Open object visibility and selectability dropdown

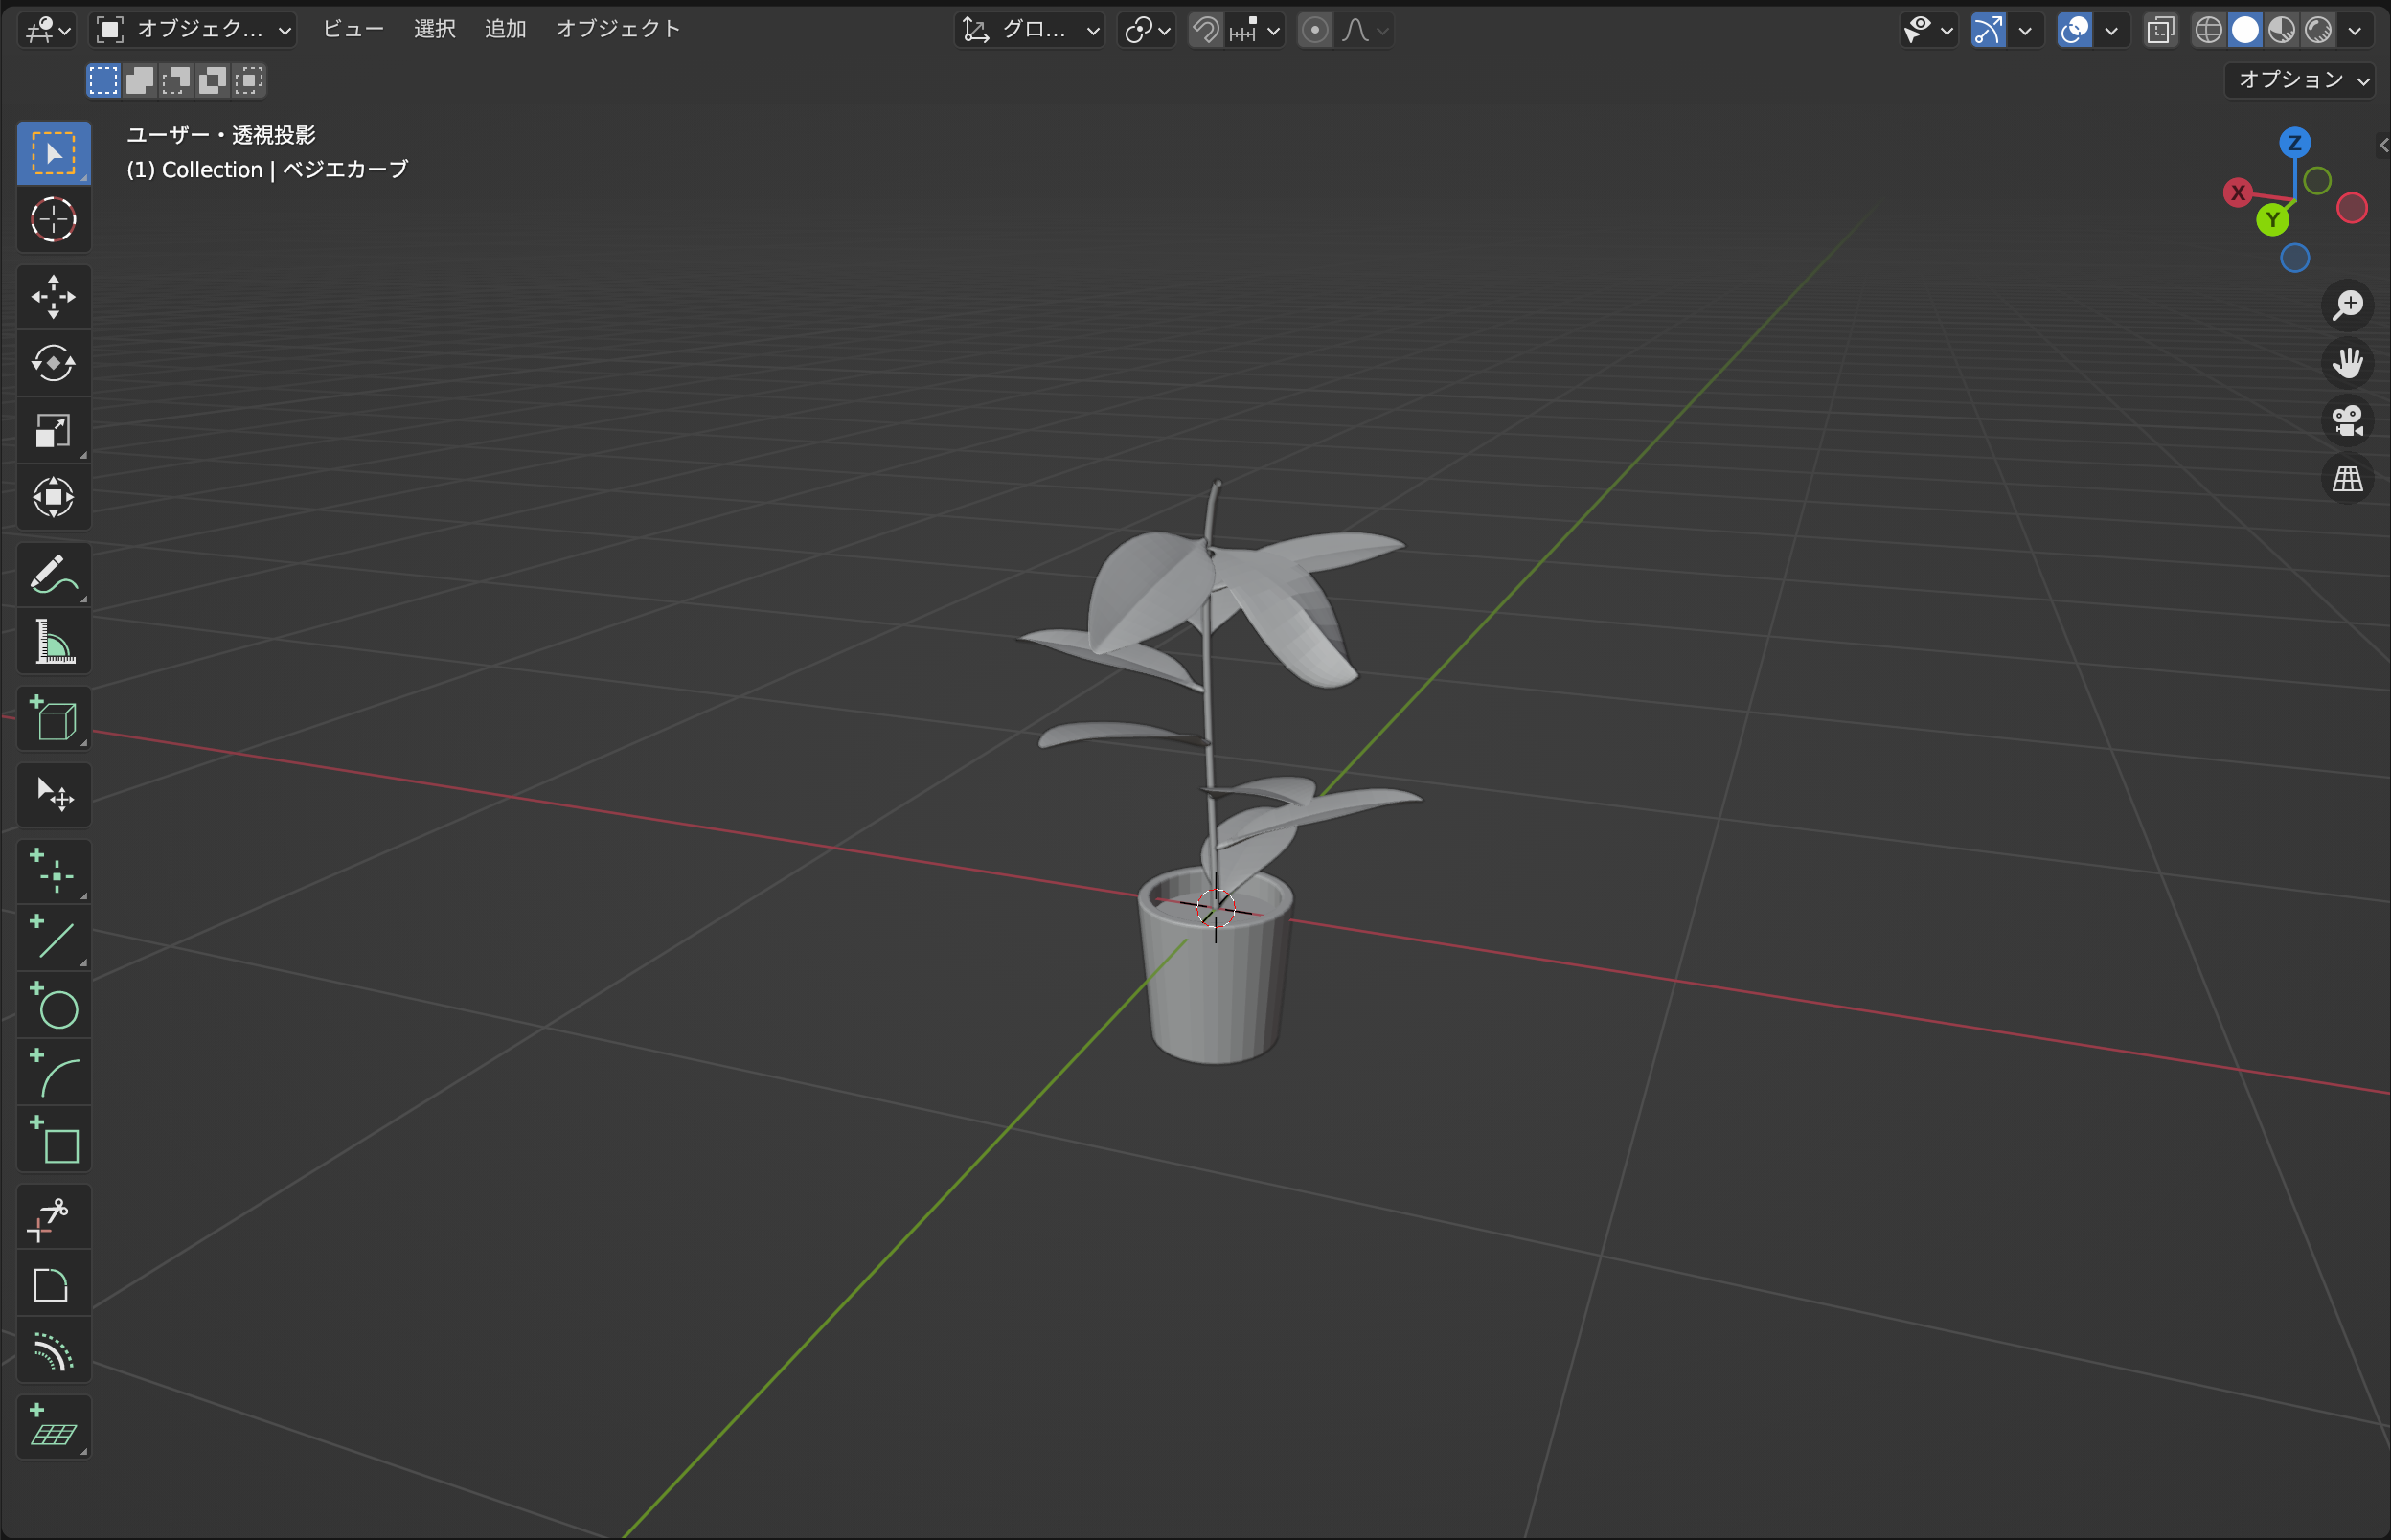click(x=1929, y=30)
